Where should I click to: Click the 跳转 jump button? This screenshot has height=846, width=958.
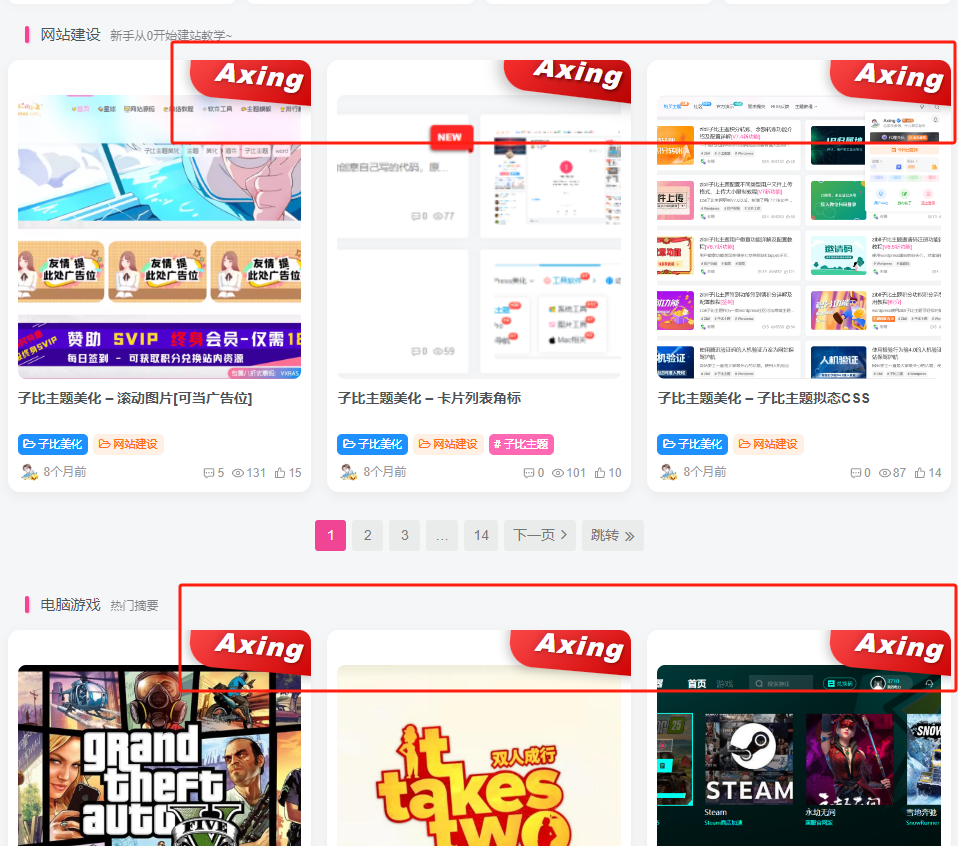coord(613,535)
